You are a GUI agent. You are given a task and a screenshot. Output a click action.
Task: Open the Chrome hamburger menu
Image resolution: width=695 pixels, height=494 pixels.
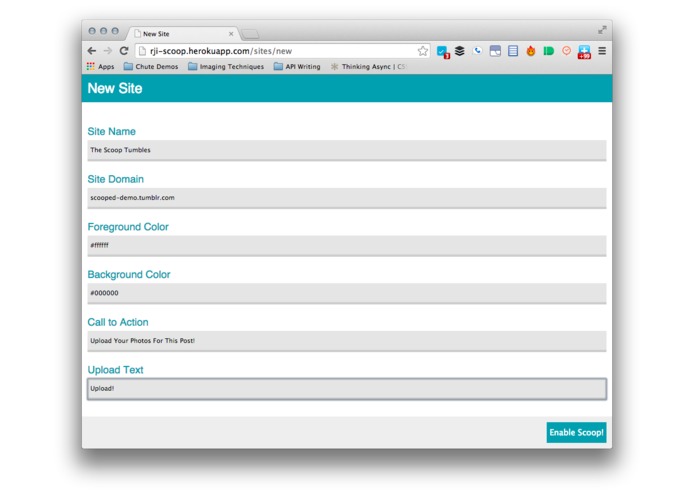point(602,51)
